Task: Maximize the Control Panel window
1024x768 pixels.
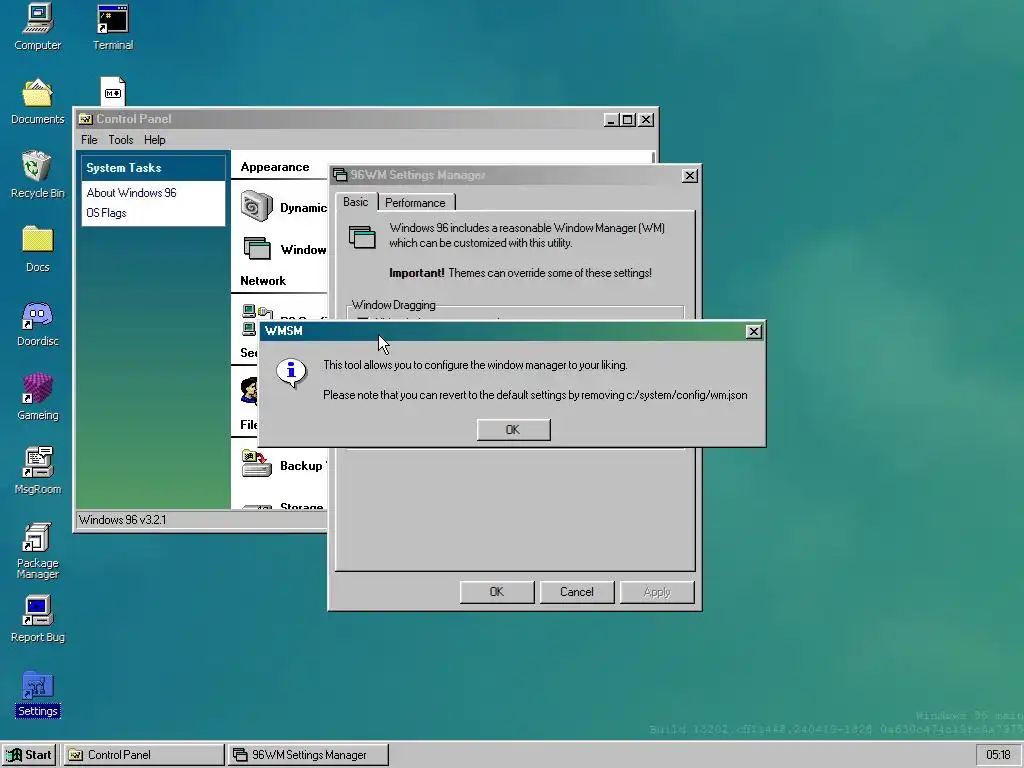Action: click(x=628, y=120)
